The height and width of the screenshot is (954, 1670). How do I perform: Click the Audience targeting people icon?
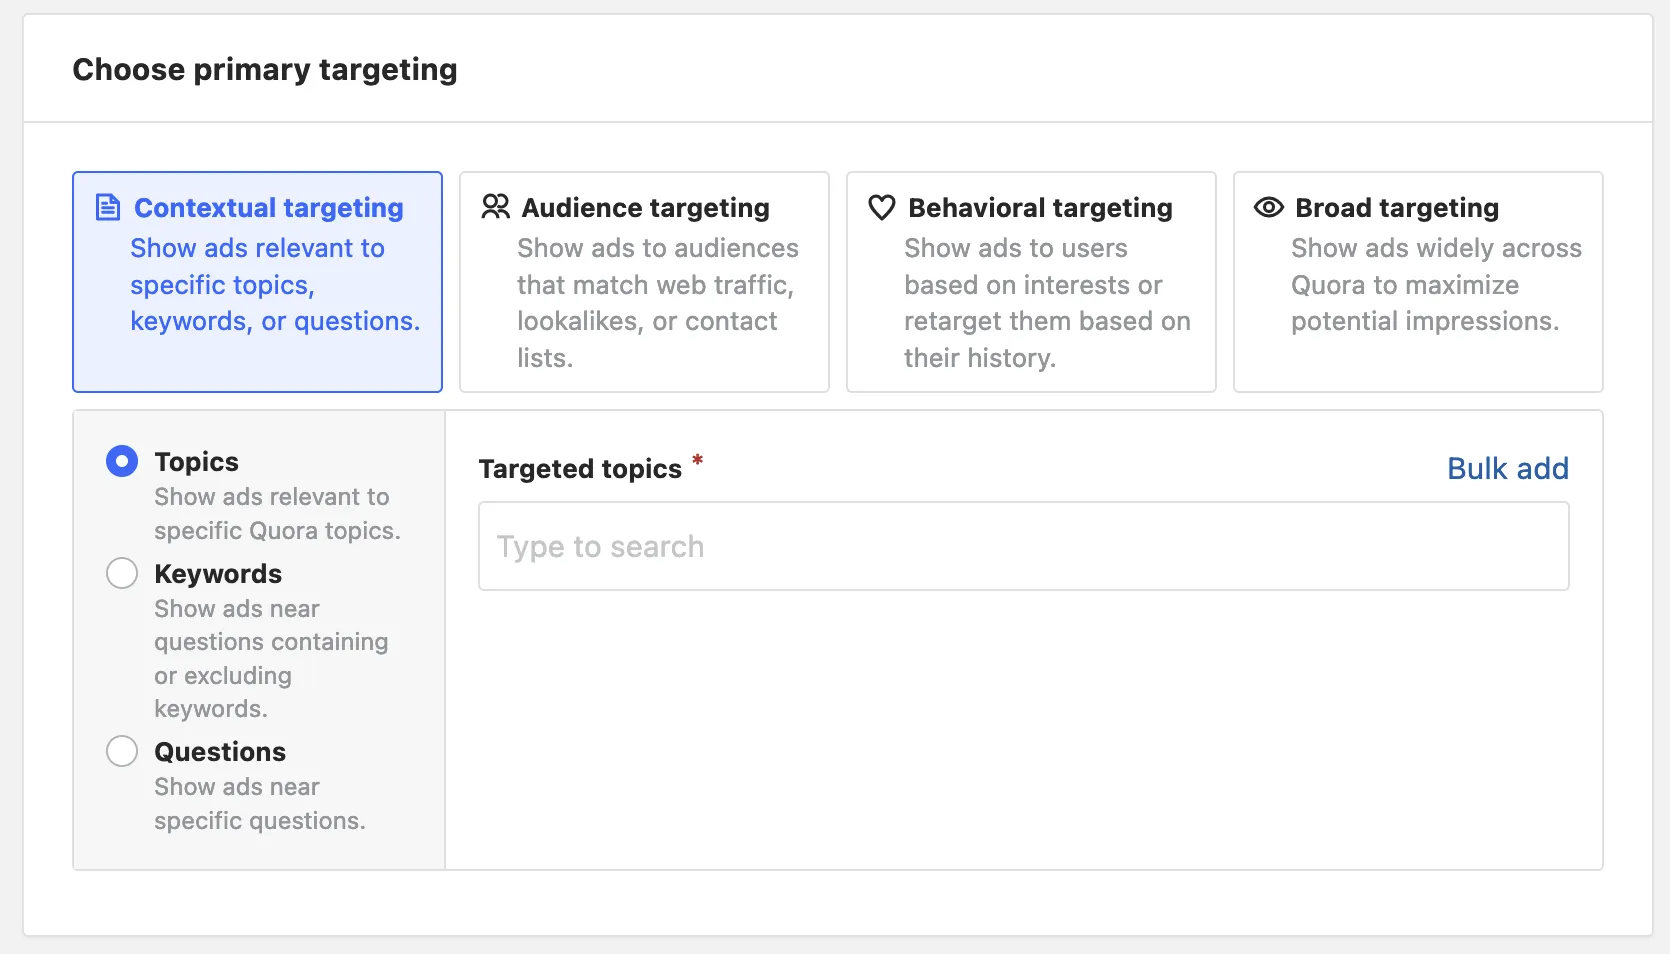pyautogui.click(x=495, y=207)
